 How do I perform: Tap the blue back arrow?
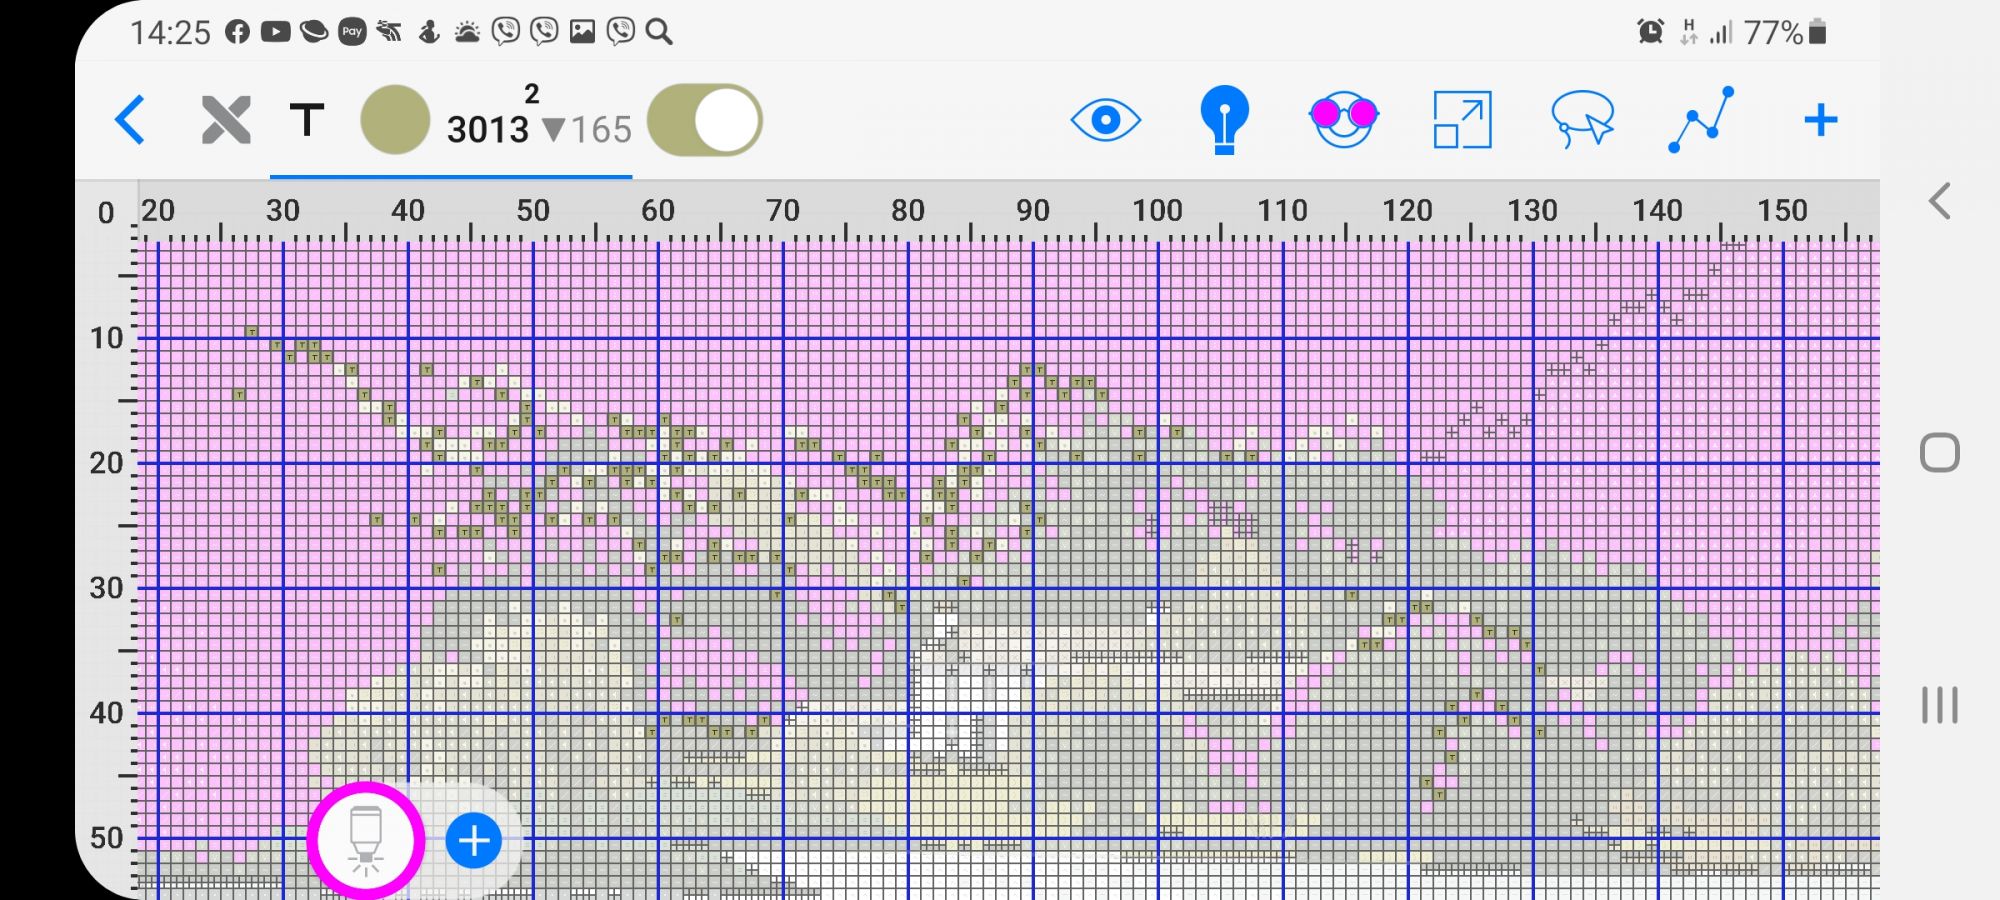coord(131,121)
